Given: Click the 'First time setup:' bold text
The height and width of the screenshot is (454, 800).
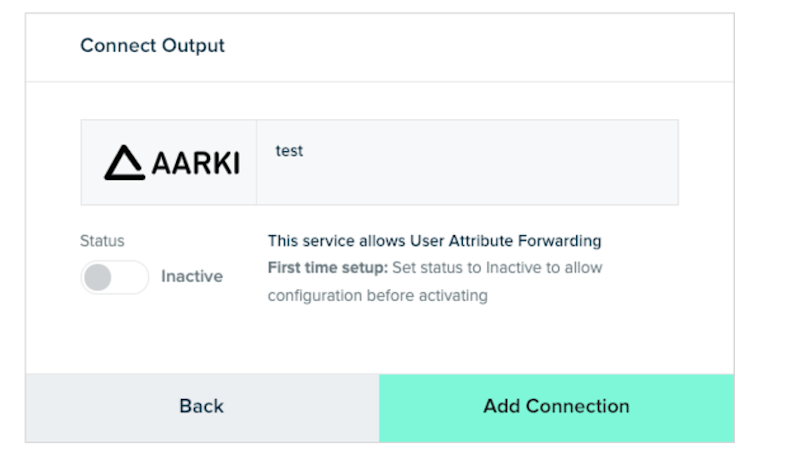Looking at the screenshot, I should coord(328,268).
